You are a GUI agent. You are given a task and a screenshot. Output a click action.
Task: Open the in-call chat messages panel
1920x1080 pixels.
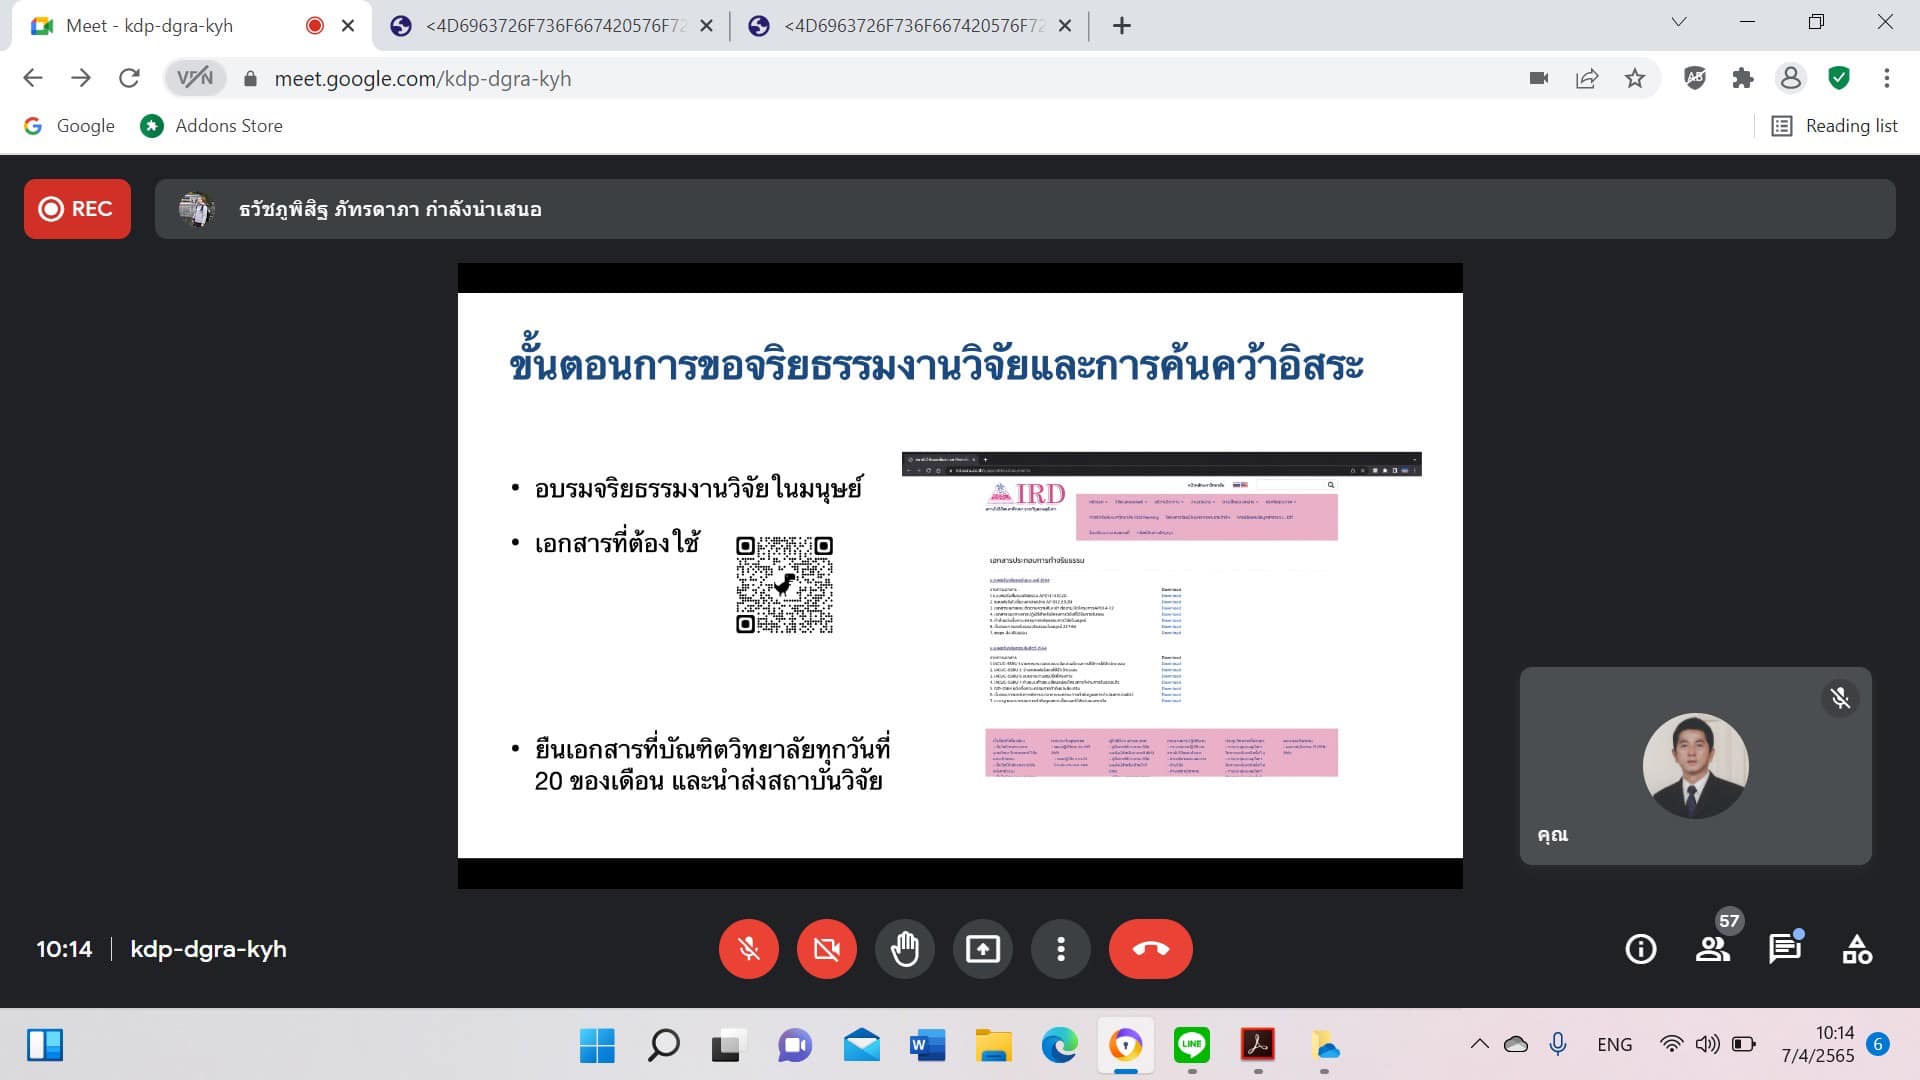pyautogui.click(x=1784, y=948)
